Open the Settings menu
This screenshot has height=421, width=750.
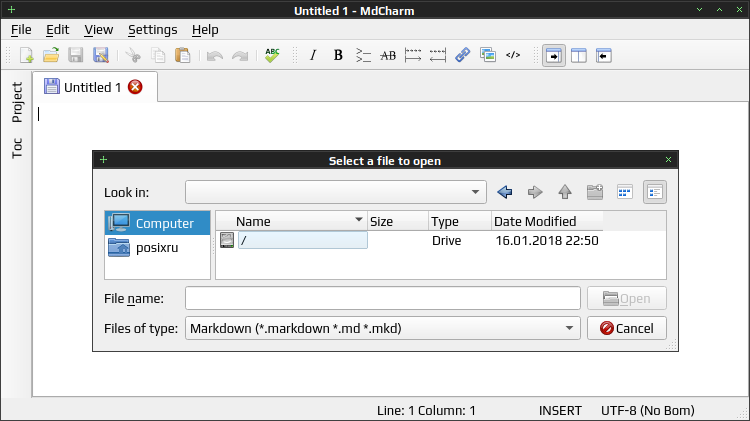tap(153, 30)
